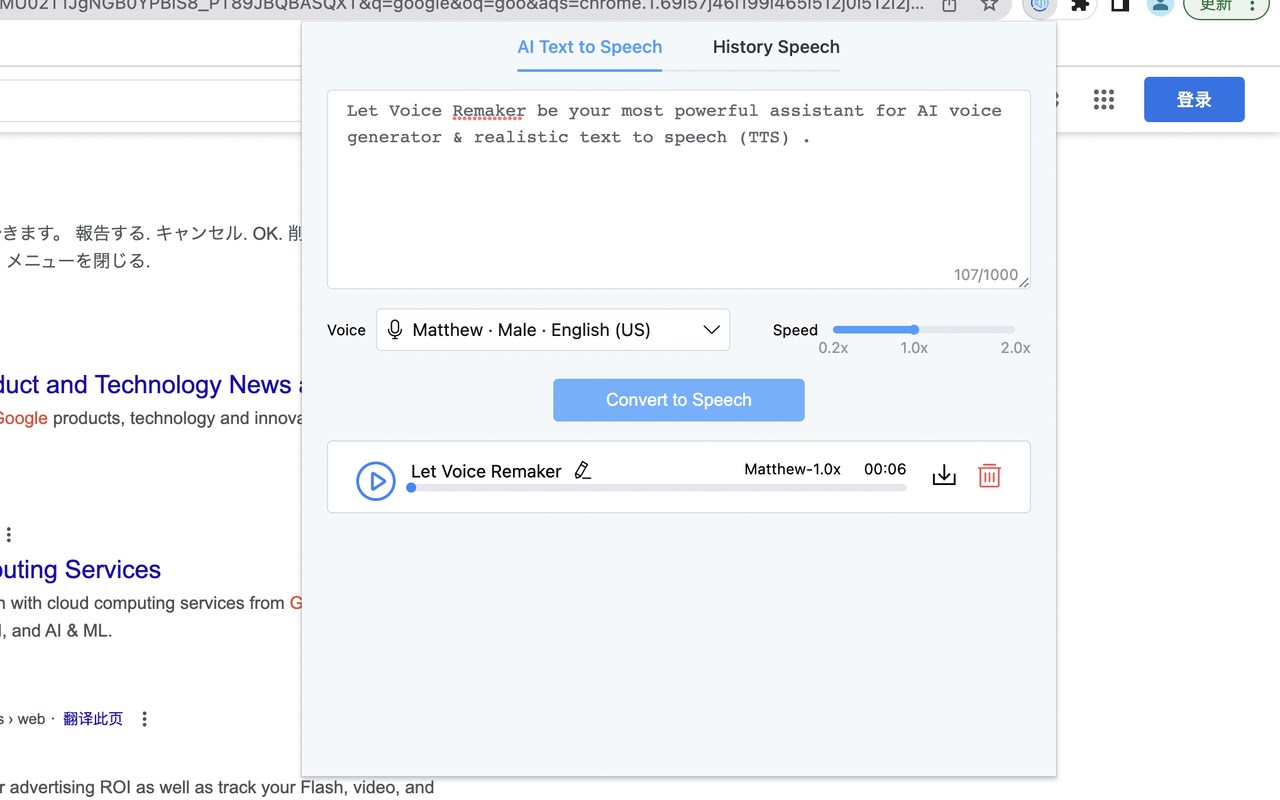
Task: Click the メニューを閉じる text
Action: tap(78, 262)
